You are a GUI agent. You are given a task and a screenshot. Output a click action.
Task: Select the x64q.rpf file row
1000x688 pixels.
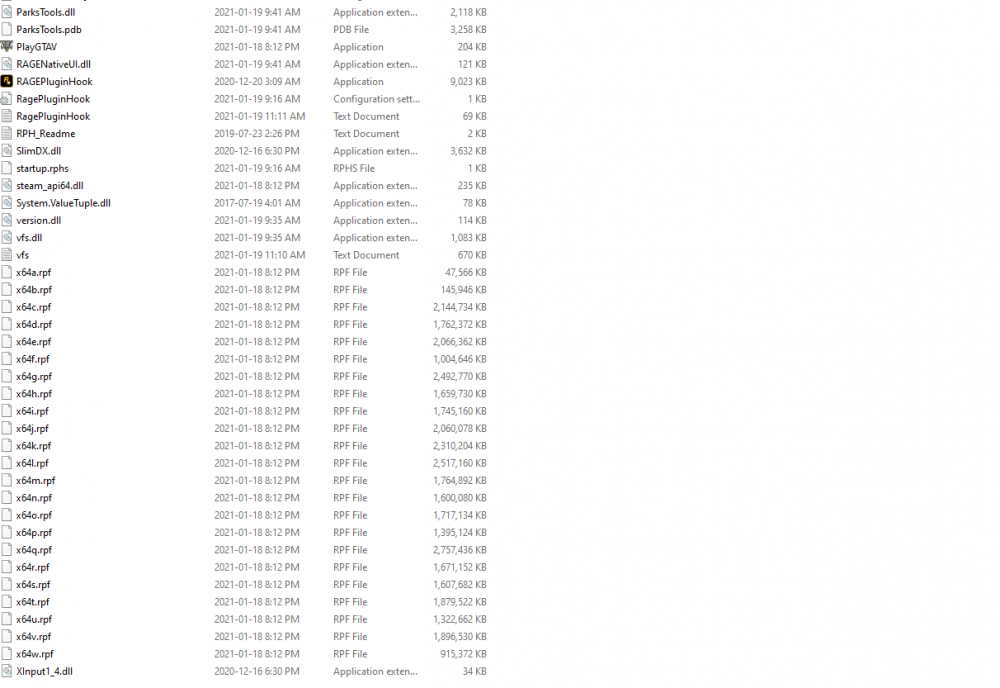(246, 550)
